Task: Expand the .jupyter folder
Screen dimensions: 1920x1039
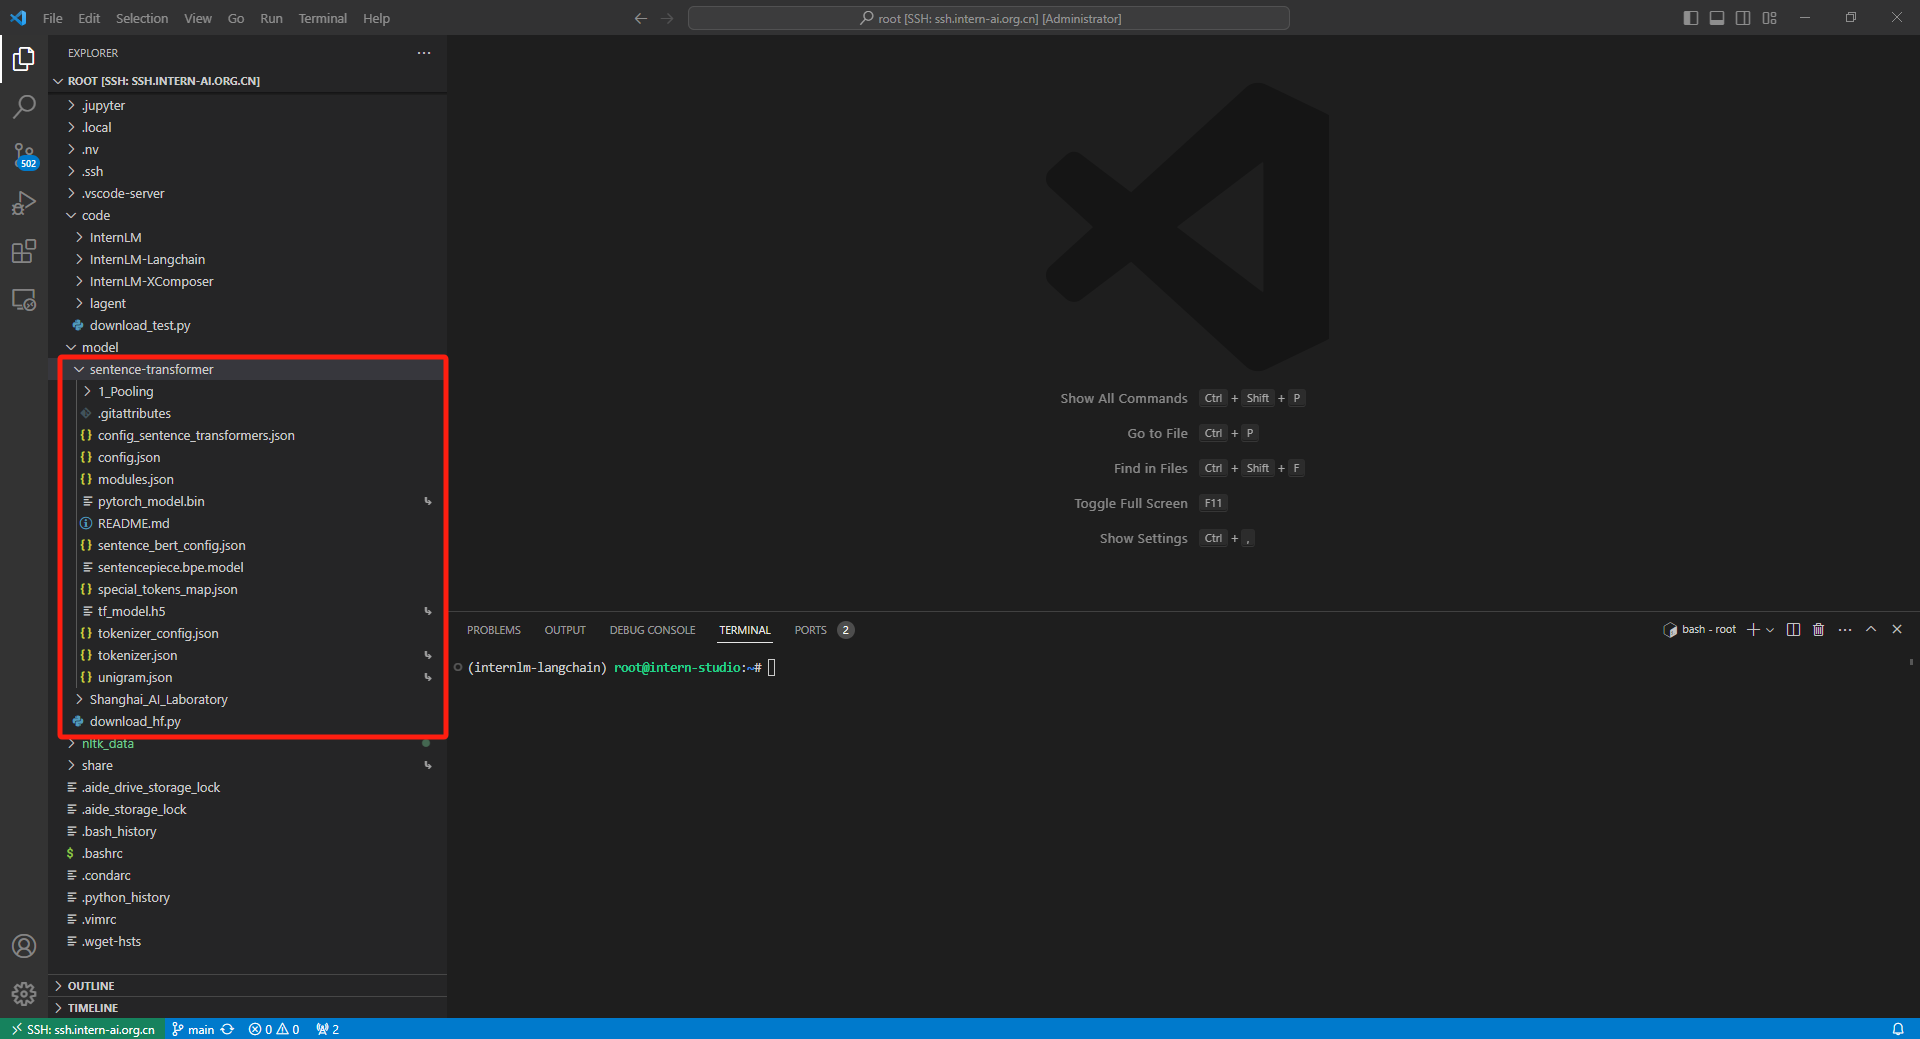Action: (x=247, y=105)
